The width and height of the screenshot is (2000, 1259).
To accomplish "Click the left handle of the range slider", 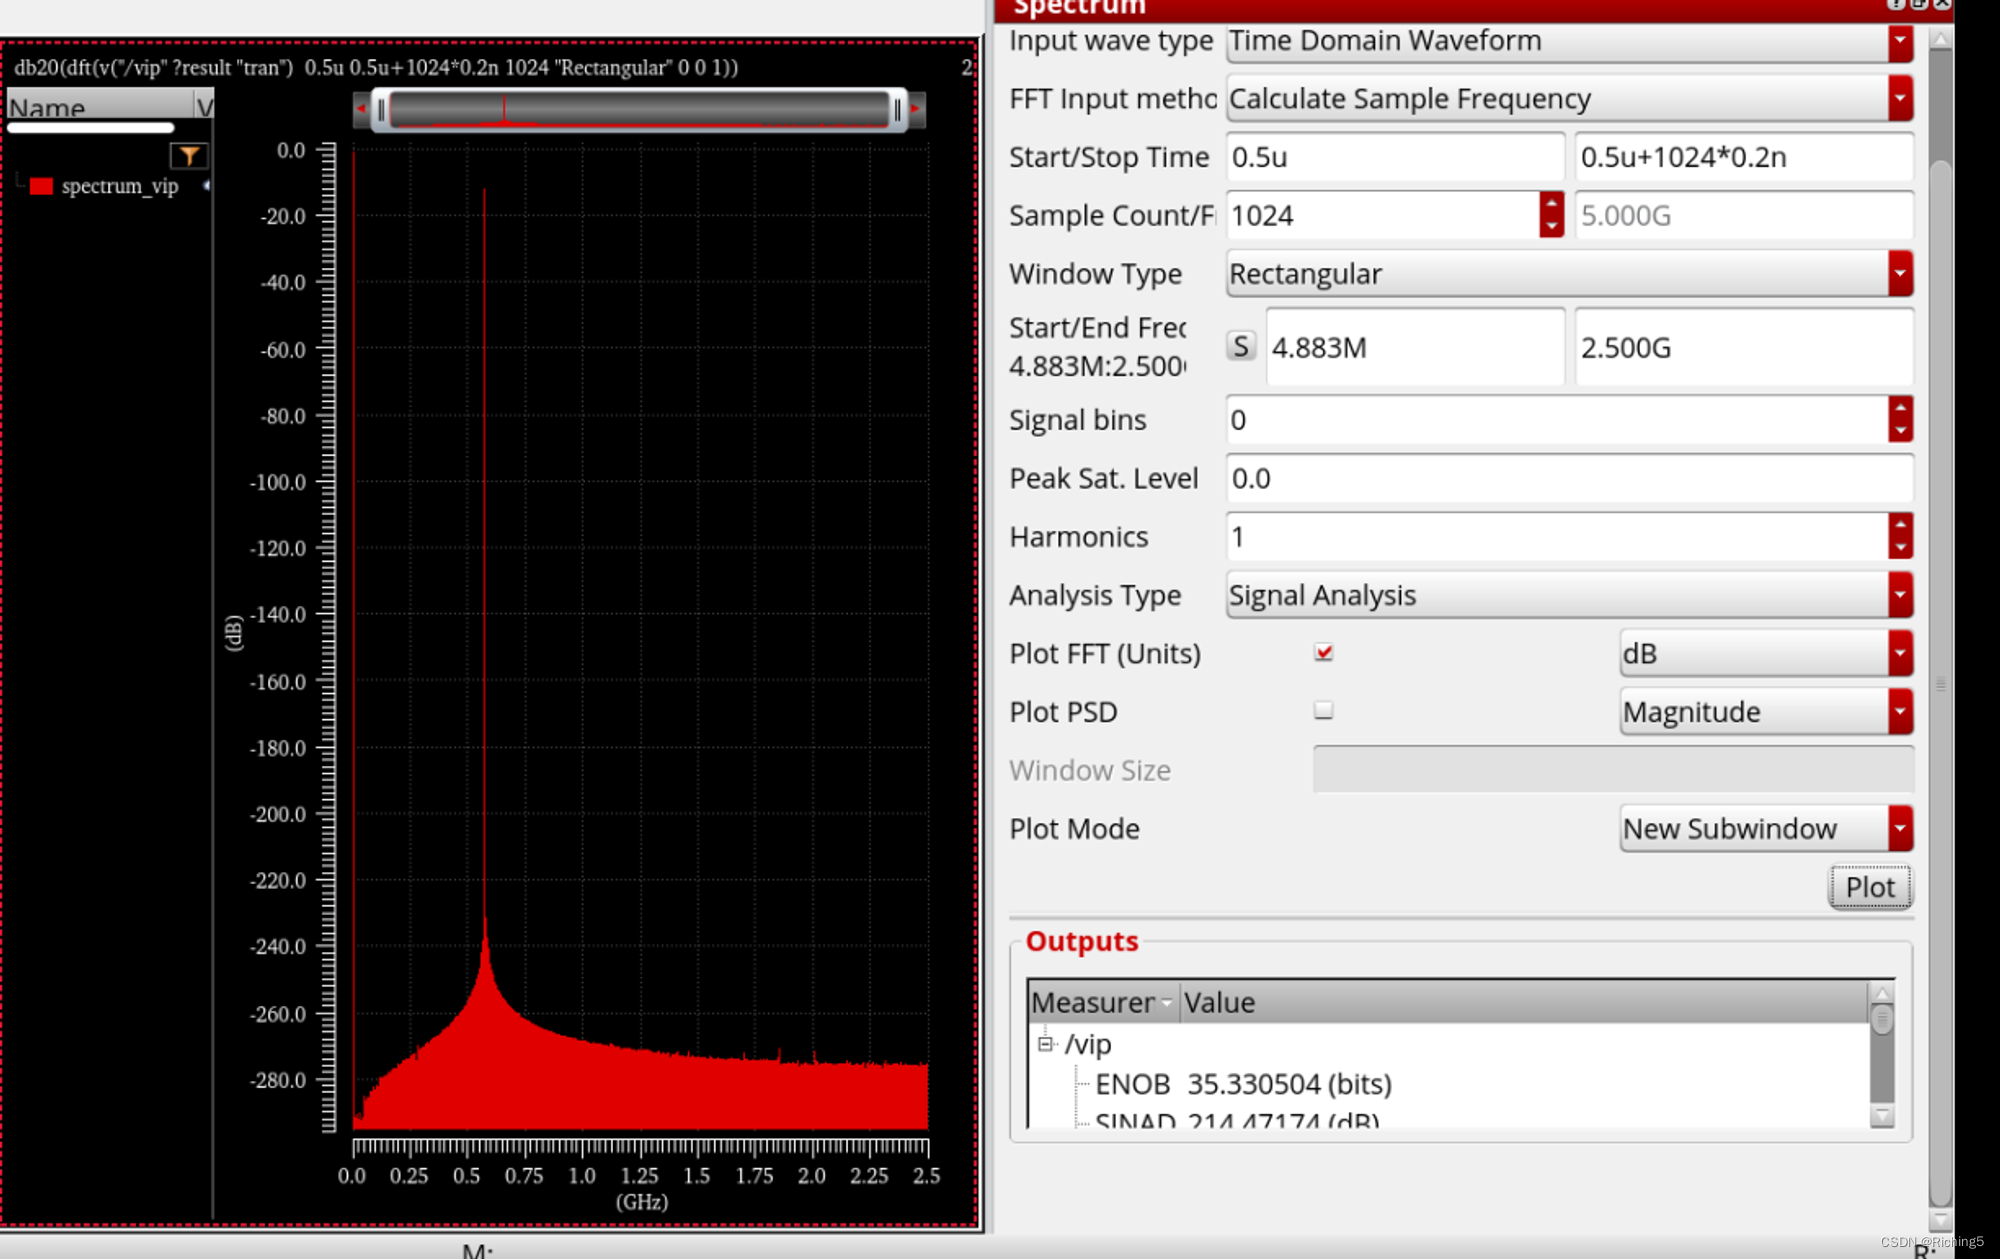I will point(381,109).
